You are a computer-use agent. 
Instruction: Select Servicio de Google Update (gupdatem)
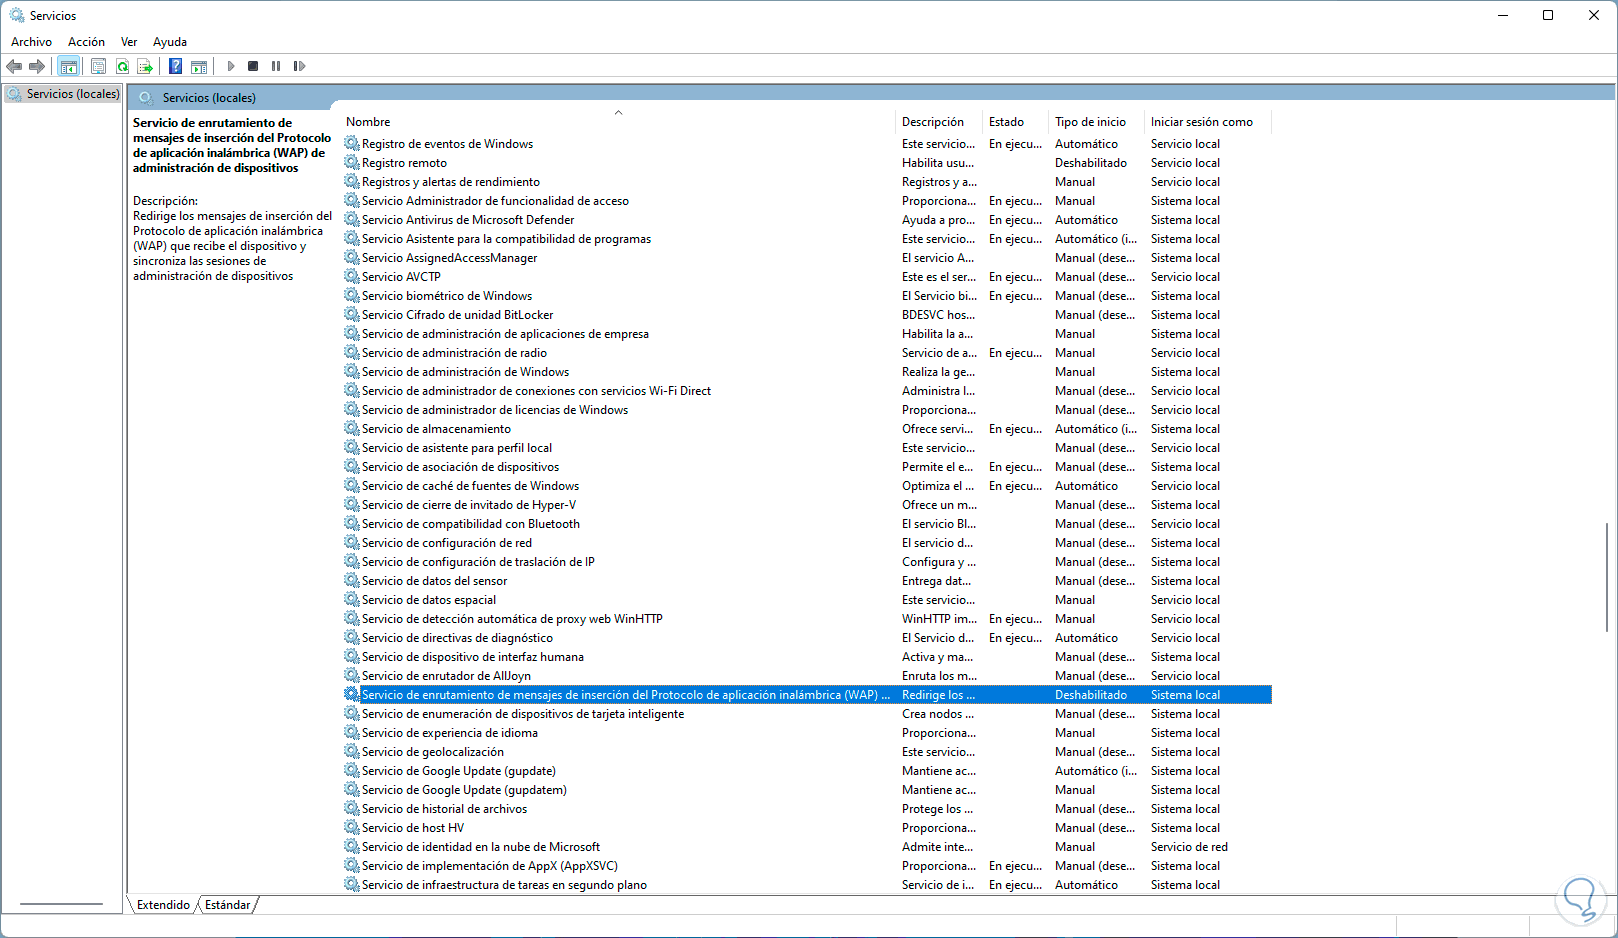tap(464, 790)
